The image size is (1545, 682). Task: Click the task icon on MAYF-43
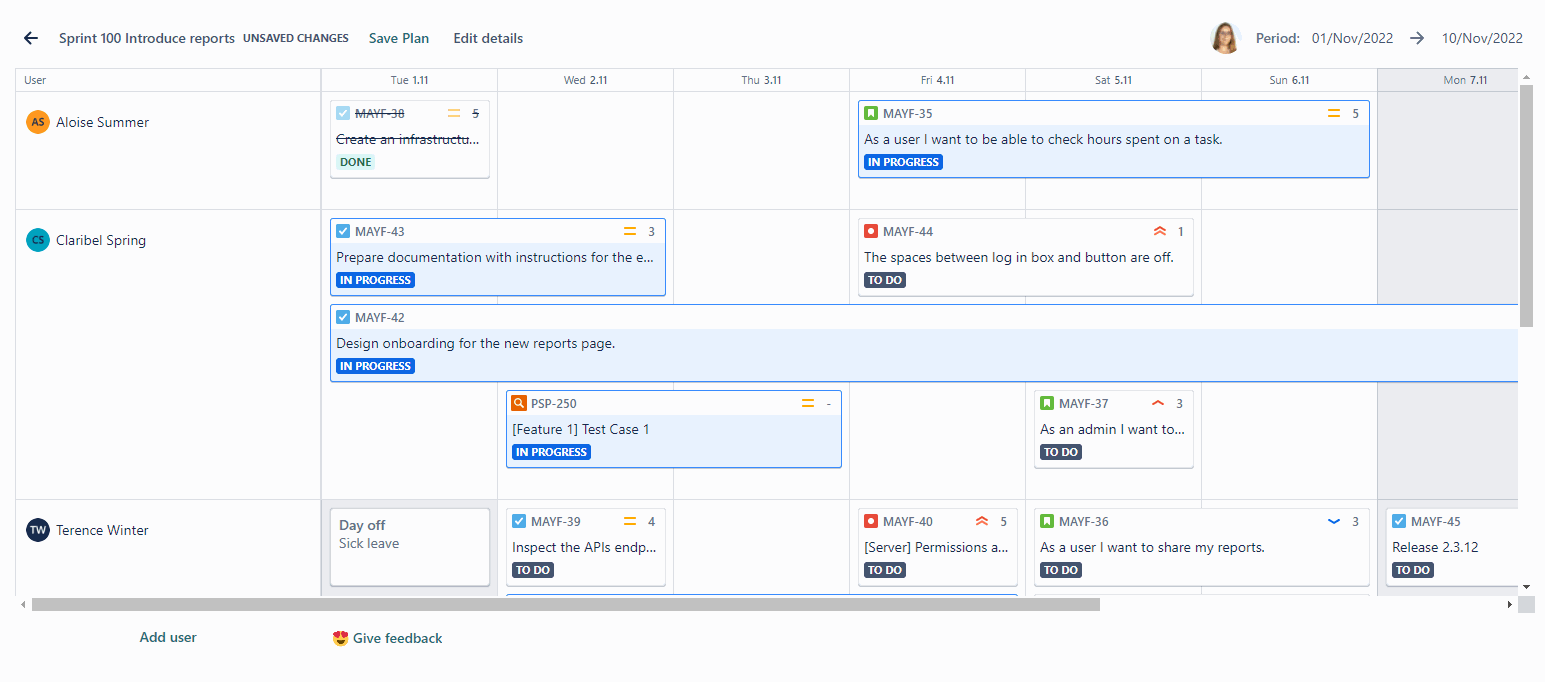343,232
